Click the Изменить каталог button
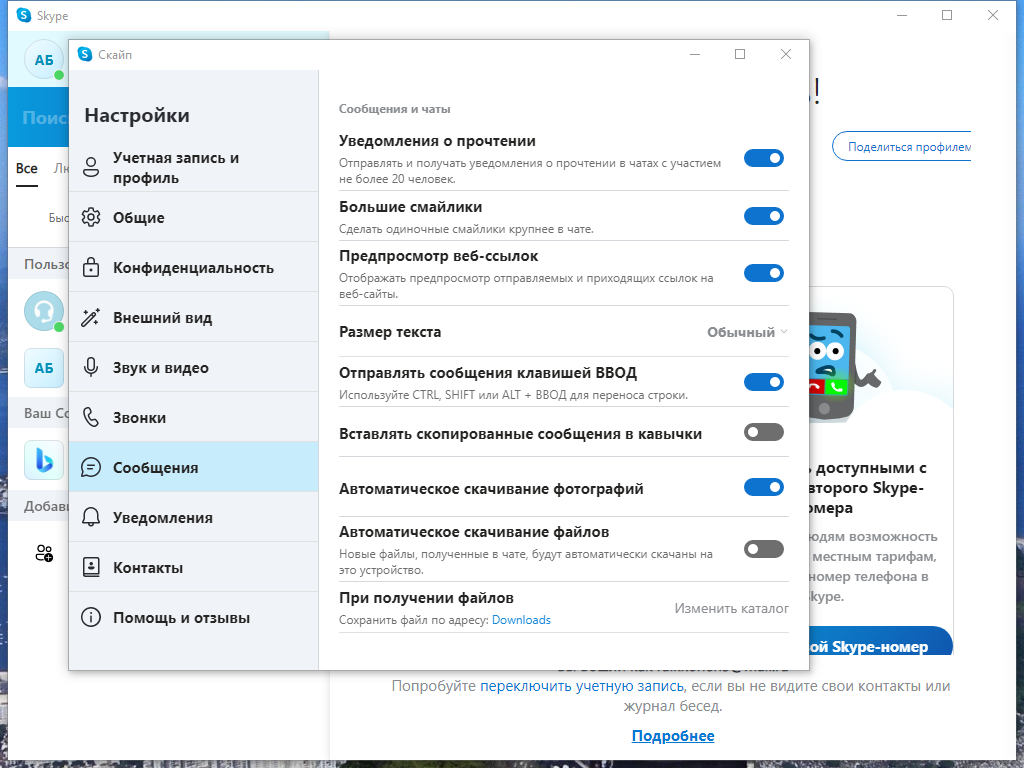The width and height of the screenshot is (1024, 768). click(x=731, y=609)
